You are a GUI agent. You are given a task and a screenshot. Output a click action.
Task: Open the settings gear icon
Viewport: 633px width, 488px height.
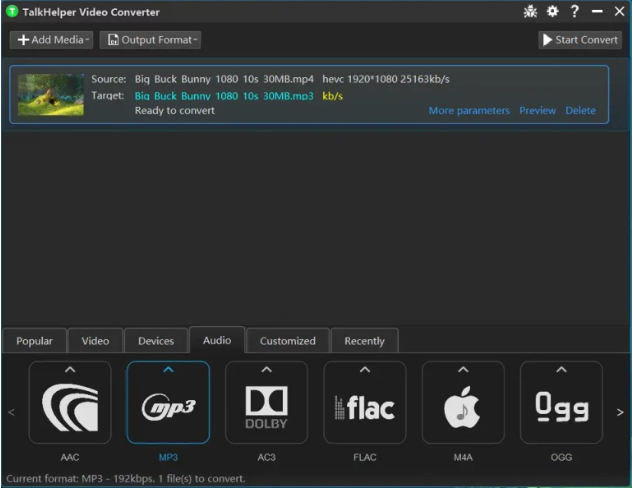coord(552,11)
